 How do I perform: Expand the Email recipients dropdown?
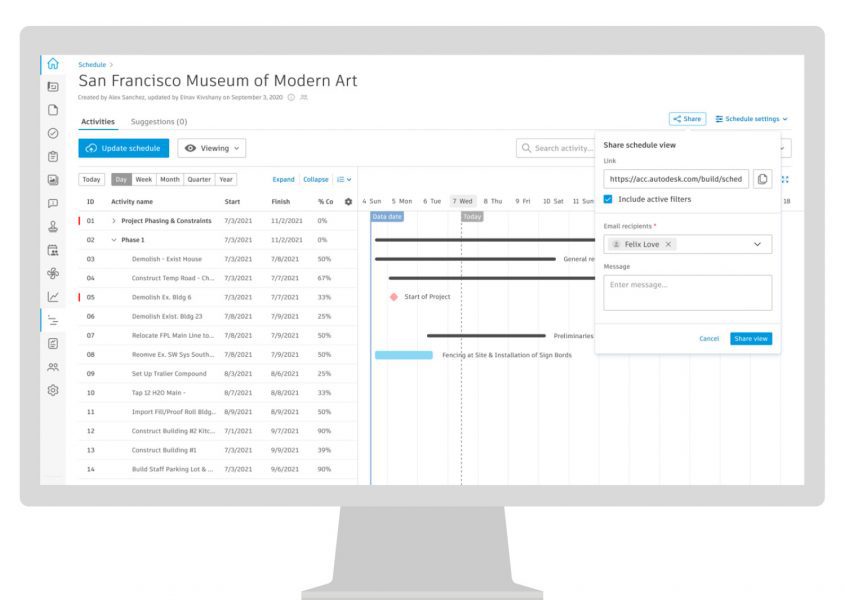759,243
